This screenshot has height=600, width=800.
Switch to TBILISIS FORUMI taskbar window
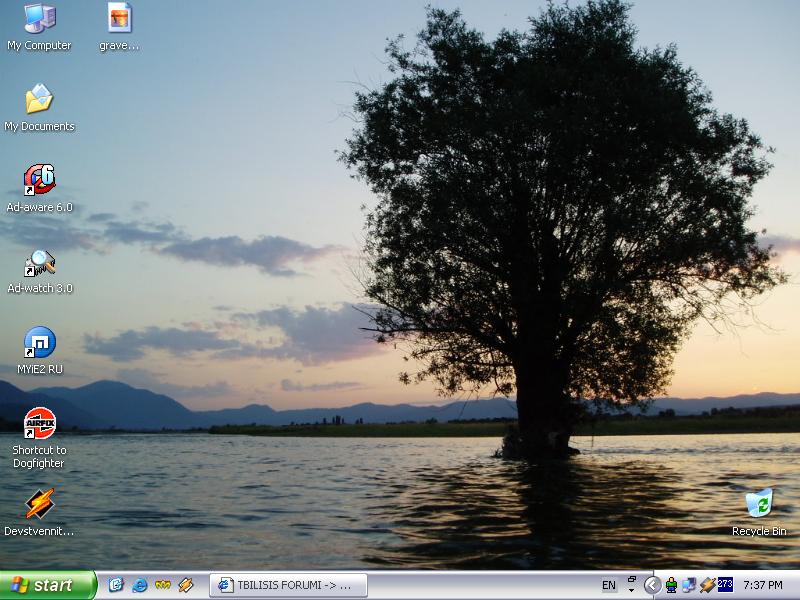click(x=288, y=585)
